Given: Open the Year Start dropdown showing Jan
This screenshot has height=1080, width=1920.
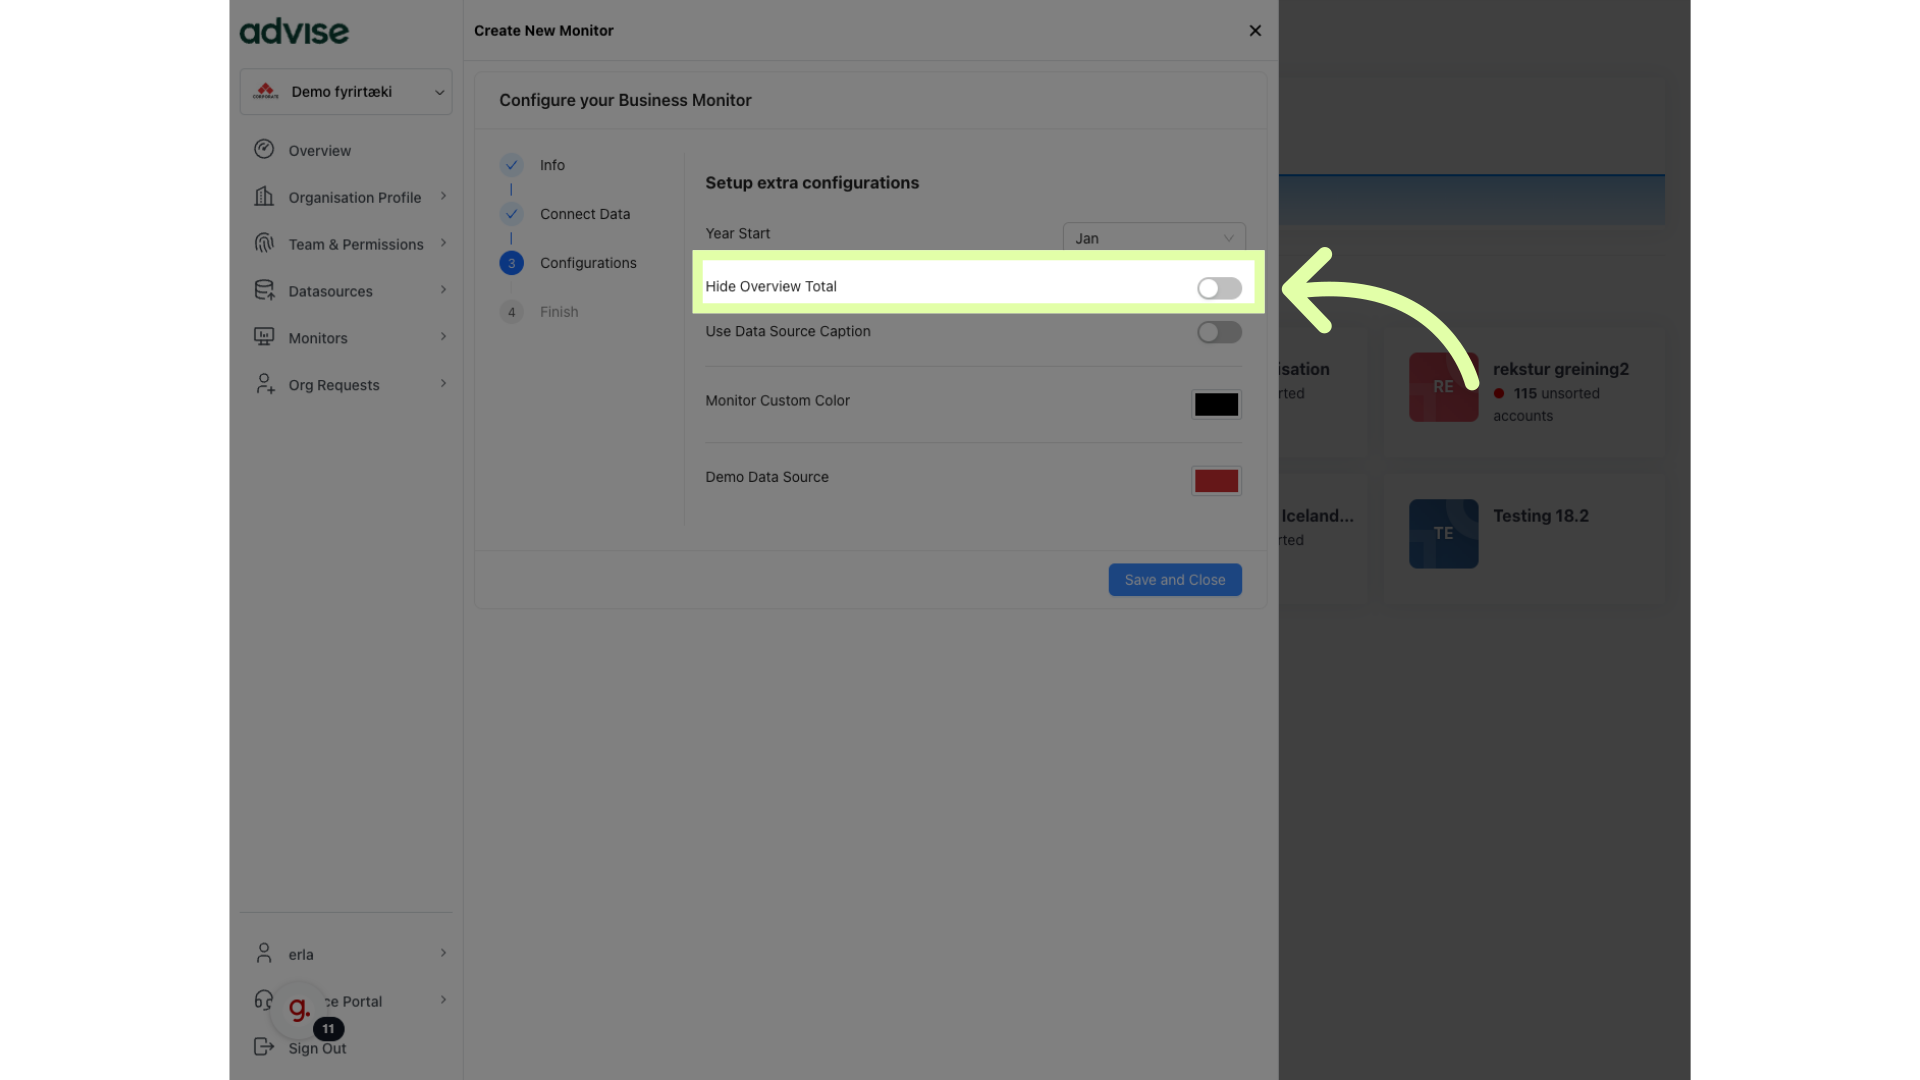Looking at the screenshot, I should pyautogui.click(x=1153, y=238).
